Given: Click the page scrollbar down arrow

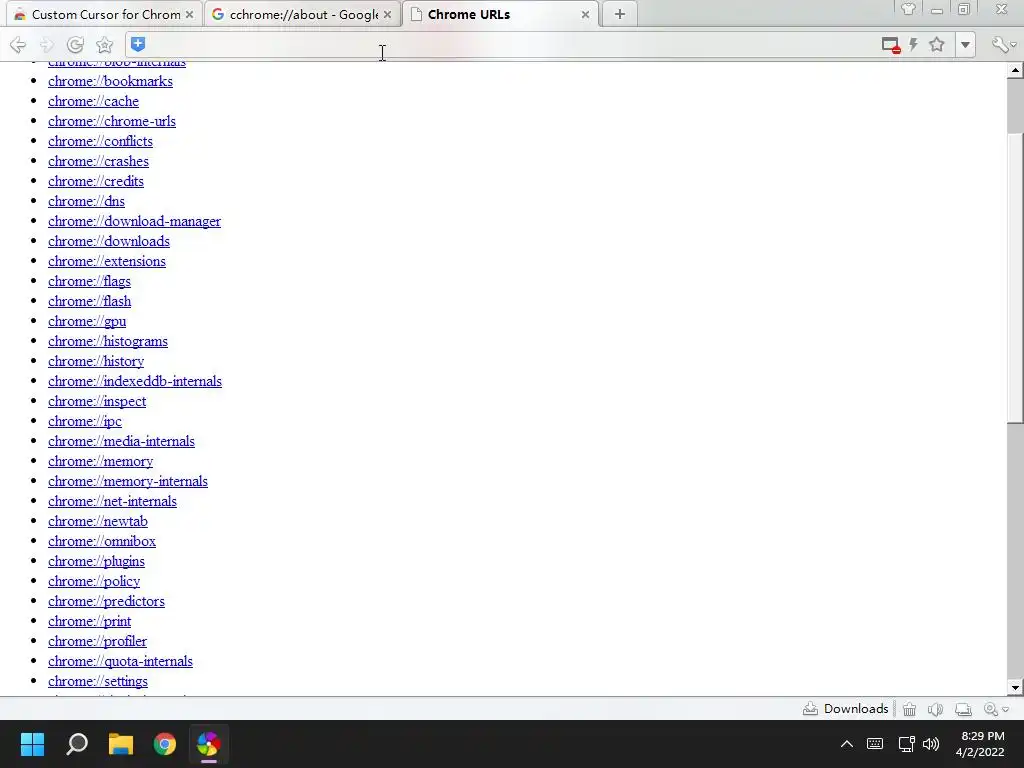Looking at the screenshot, I should pos(1015,687).
